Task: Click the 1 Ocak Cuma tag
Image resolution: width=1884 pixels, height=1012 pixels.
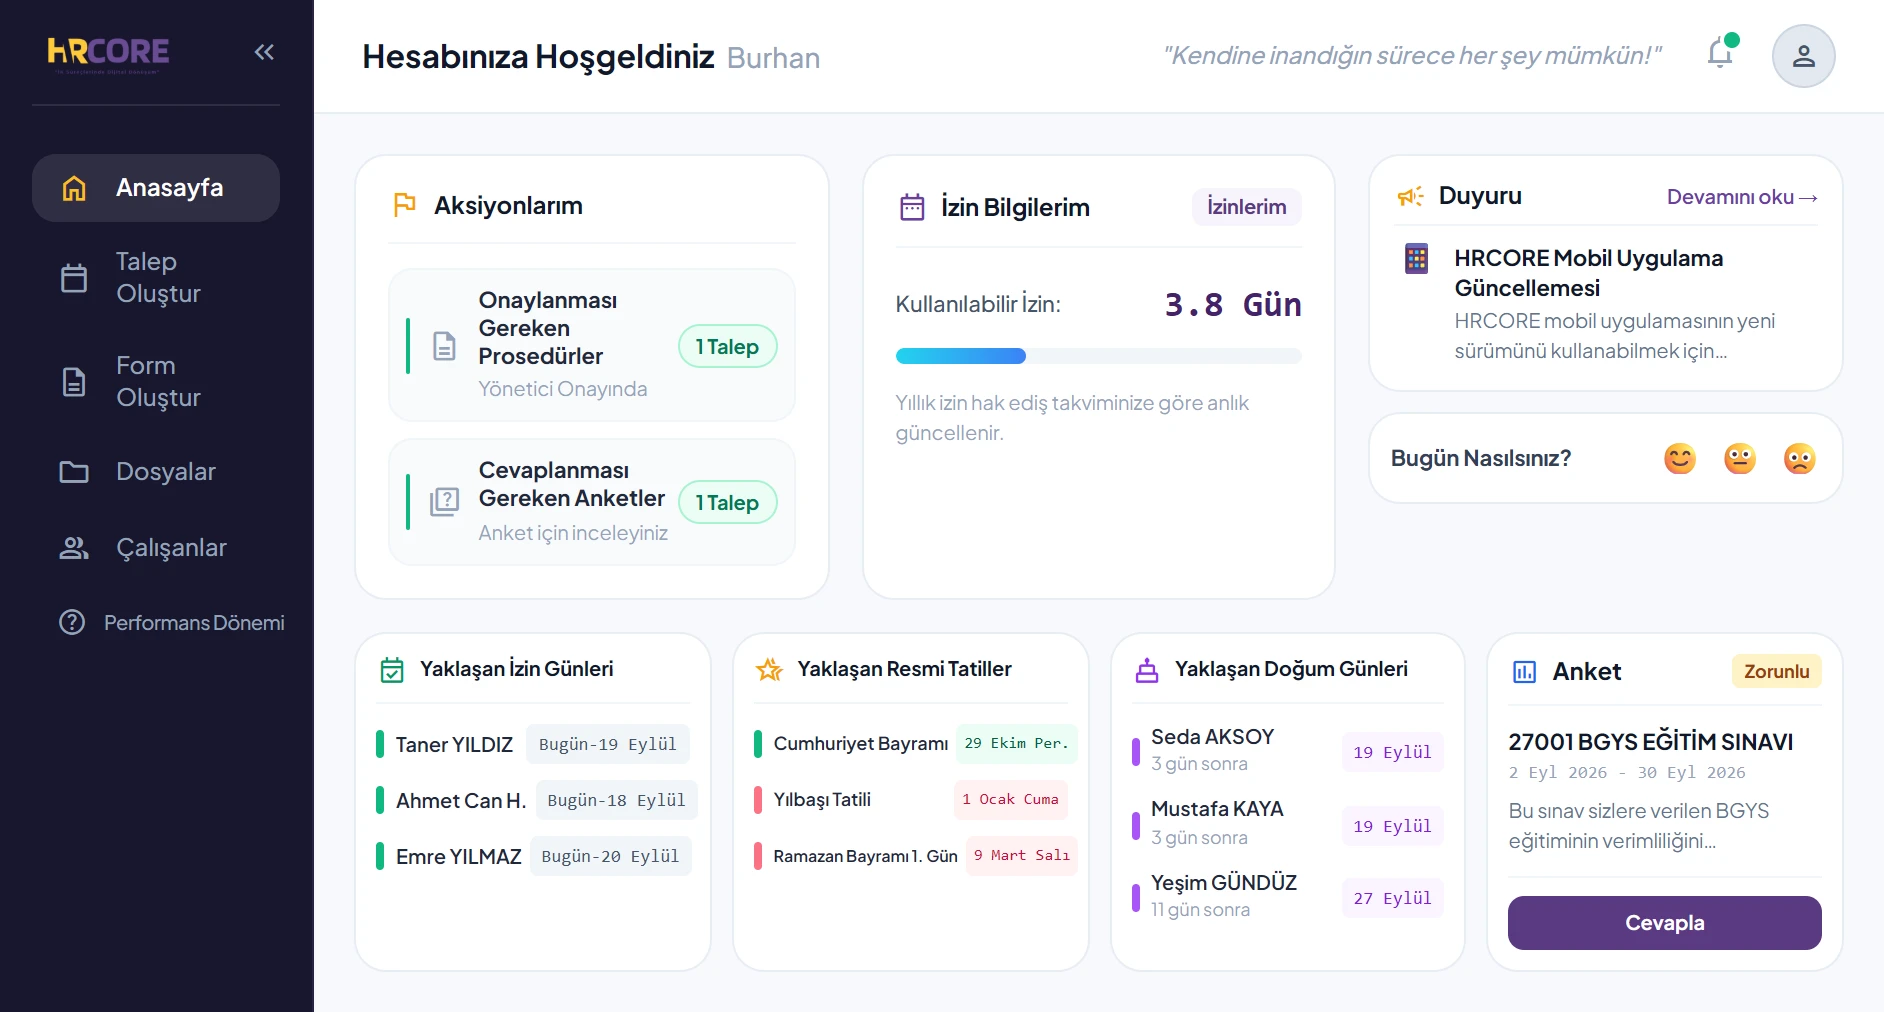Action: pos(1011,799)
